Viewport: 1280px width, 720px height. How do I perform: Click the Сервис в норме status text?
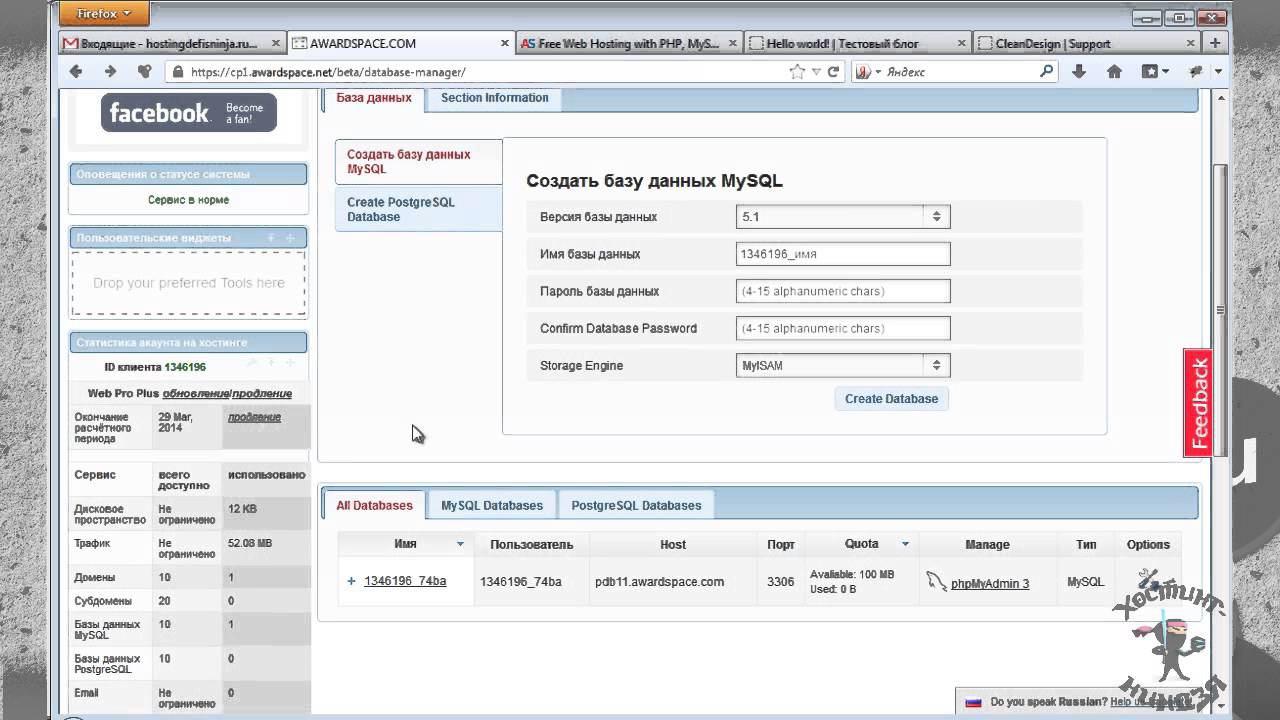tap(188, 200)
